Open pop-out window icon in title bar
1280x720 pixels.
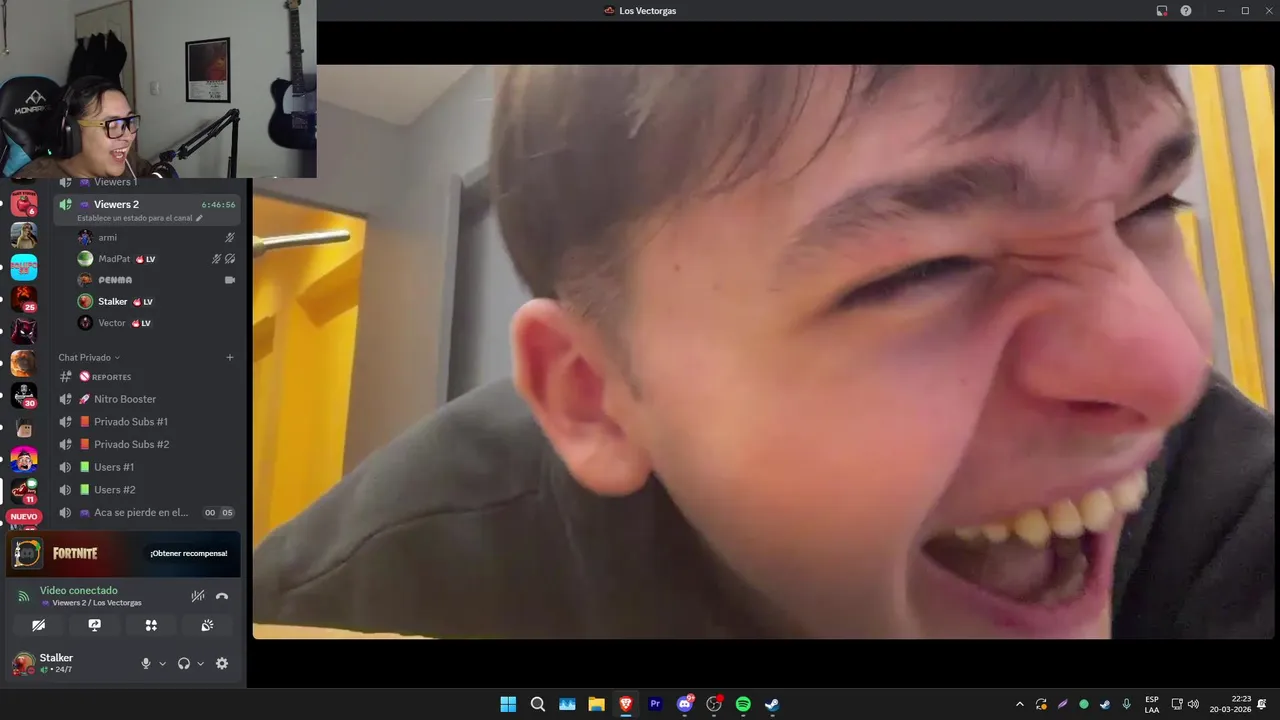[1162, 11]
